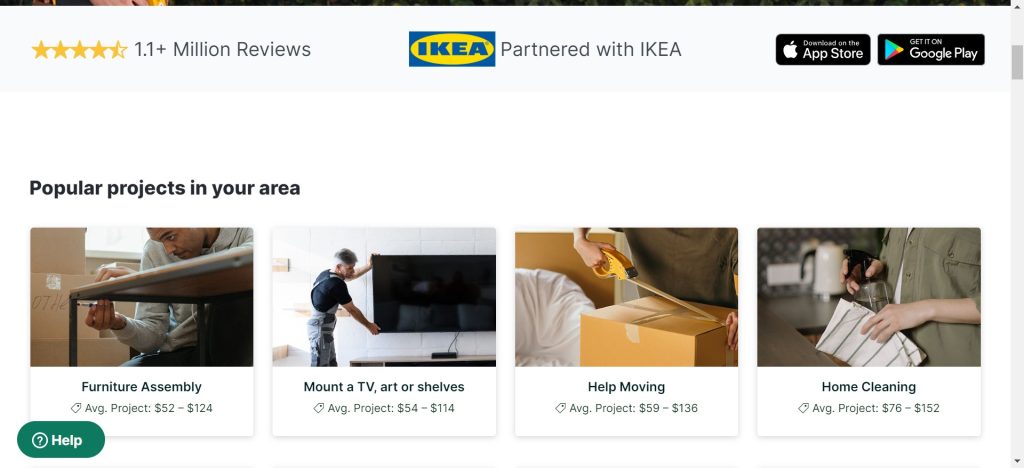The height and width of the screenshot is (468, 1024).
Task: Click the furniture assembly photo thumbnail
Action: click(x=142, y=297)
